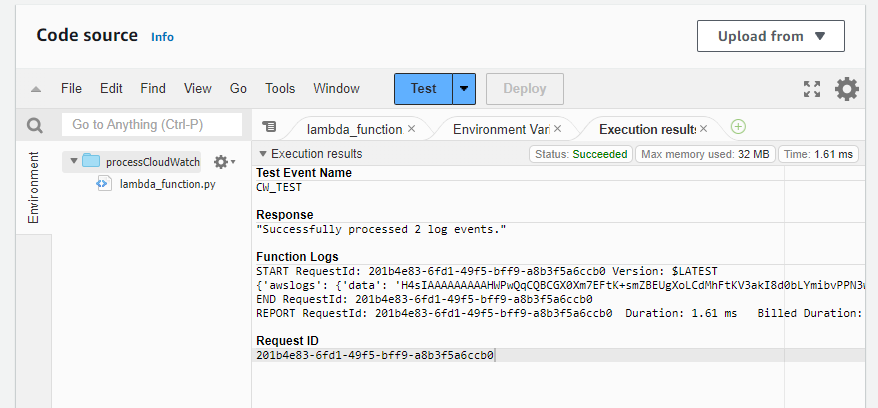
Task: Close the Execution results tab
Action: [x=703, y=129]
